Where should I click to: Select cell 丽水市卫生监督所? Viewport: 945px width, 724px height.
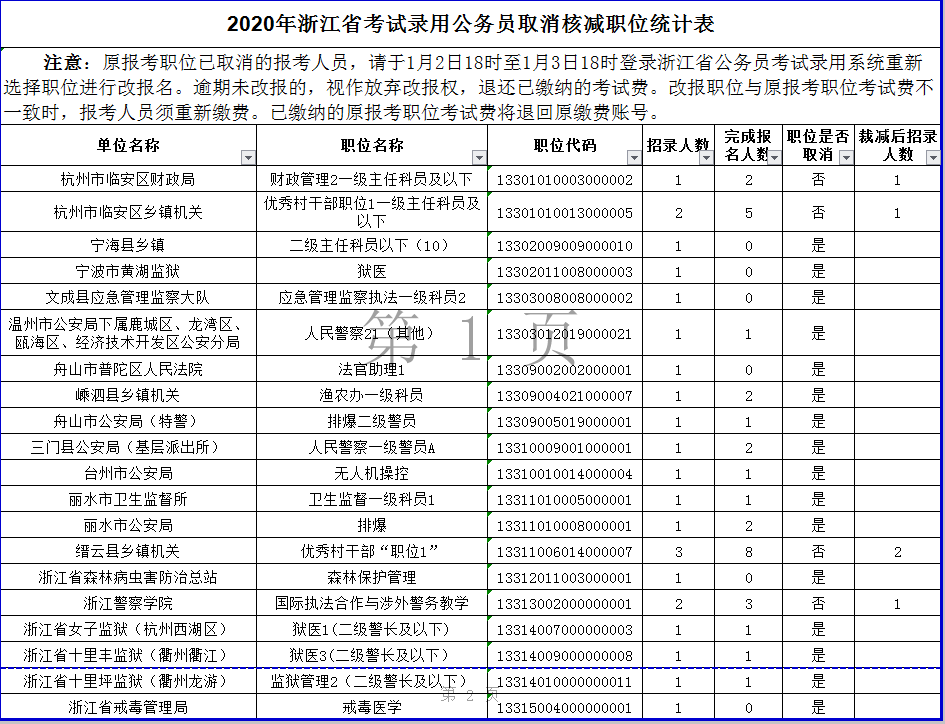click(128, 499)
